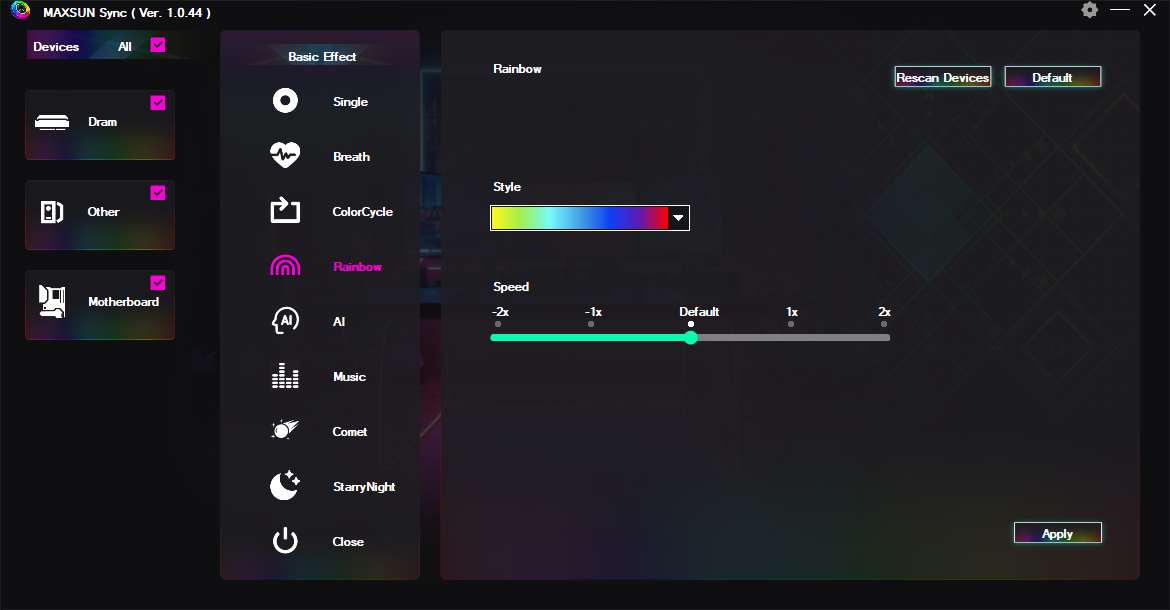Open settings gear in title bar
This screenshot has width=1170, height=610.
1089,10
